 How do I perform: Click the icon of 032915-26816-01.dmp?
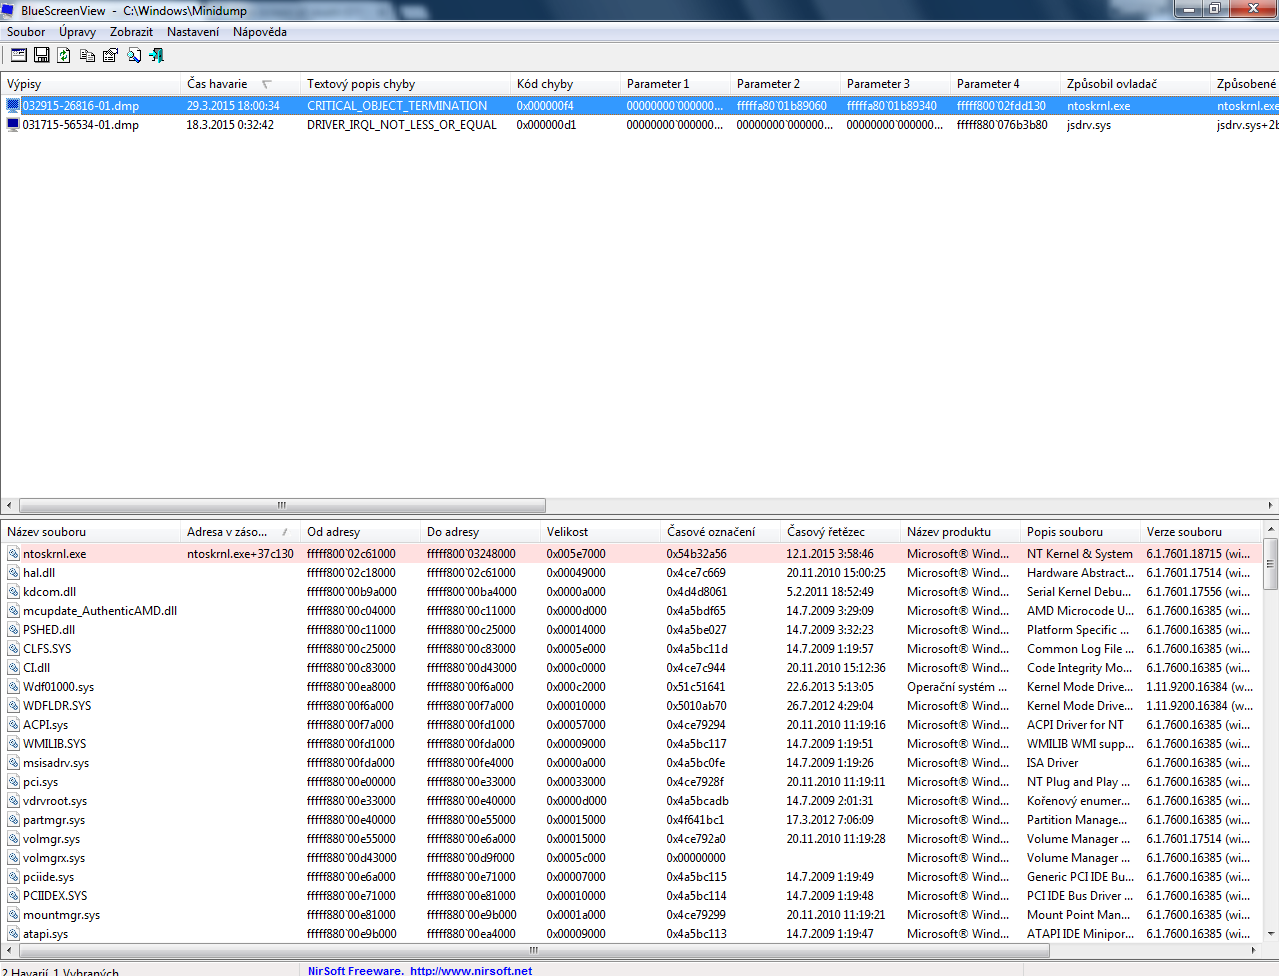[13, 105]
